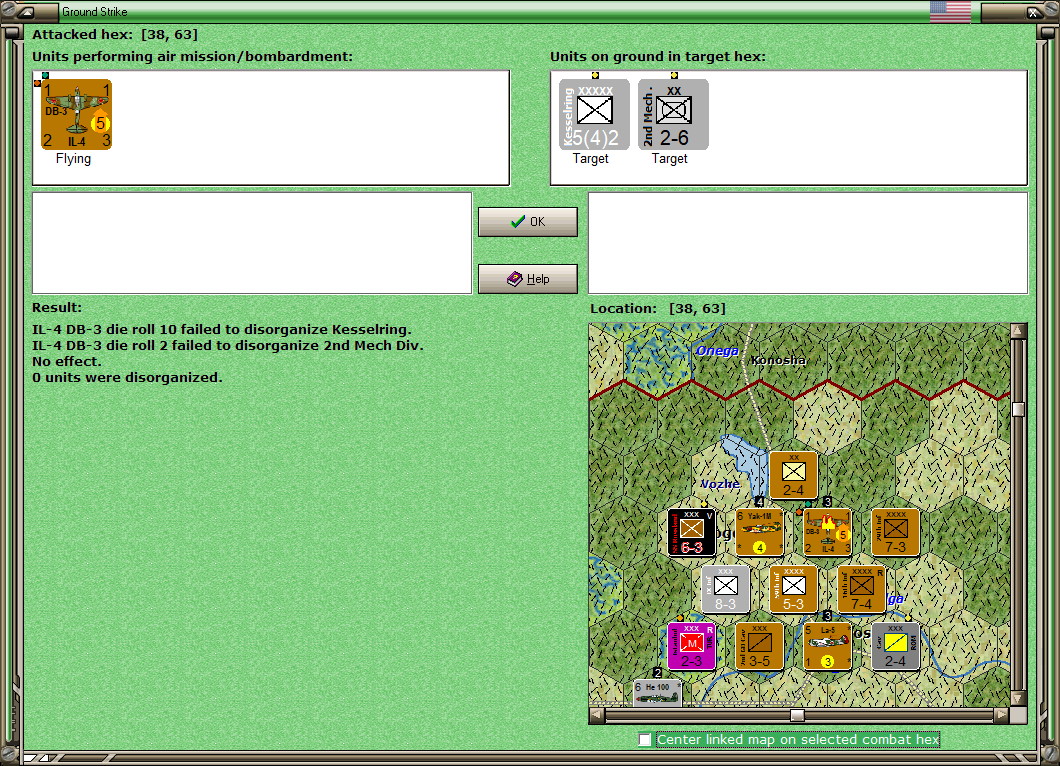Viewport: 1060px width, 766px height.
Task: Click the US flag icon in title bar
Action: 950,11
